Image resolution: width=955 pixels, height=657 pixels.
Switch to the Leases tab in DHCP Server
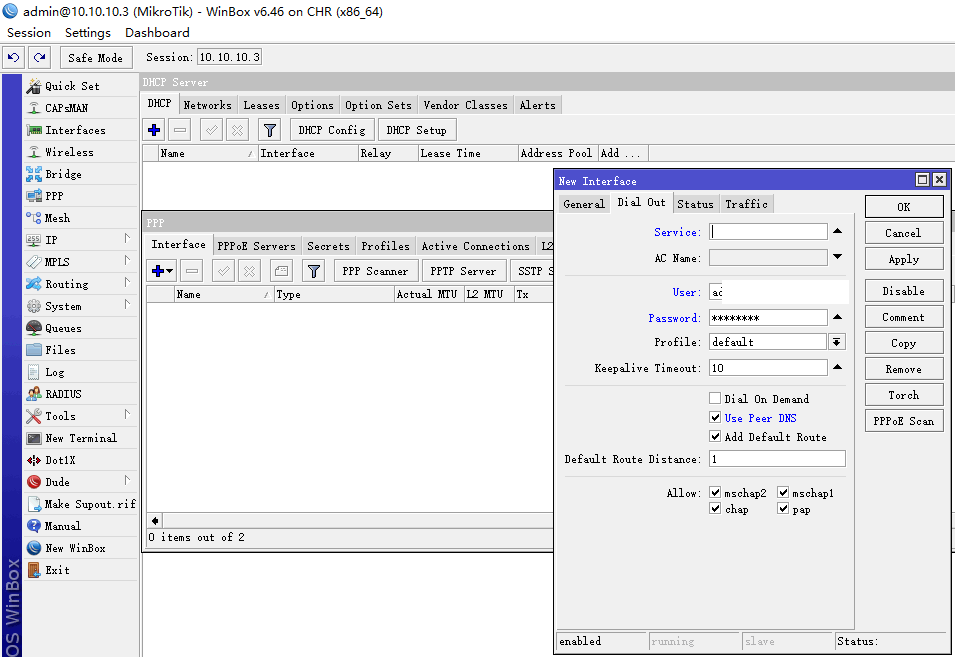tap(261, 105)
